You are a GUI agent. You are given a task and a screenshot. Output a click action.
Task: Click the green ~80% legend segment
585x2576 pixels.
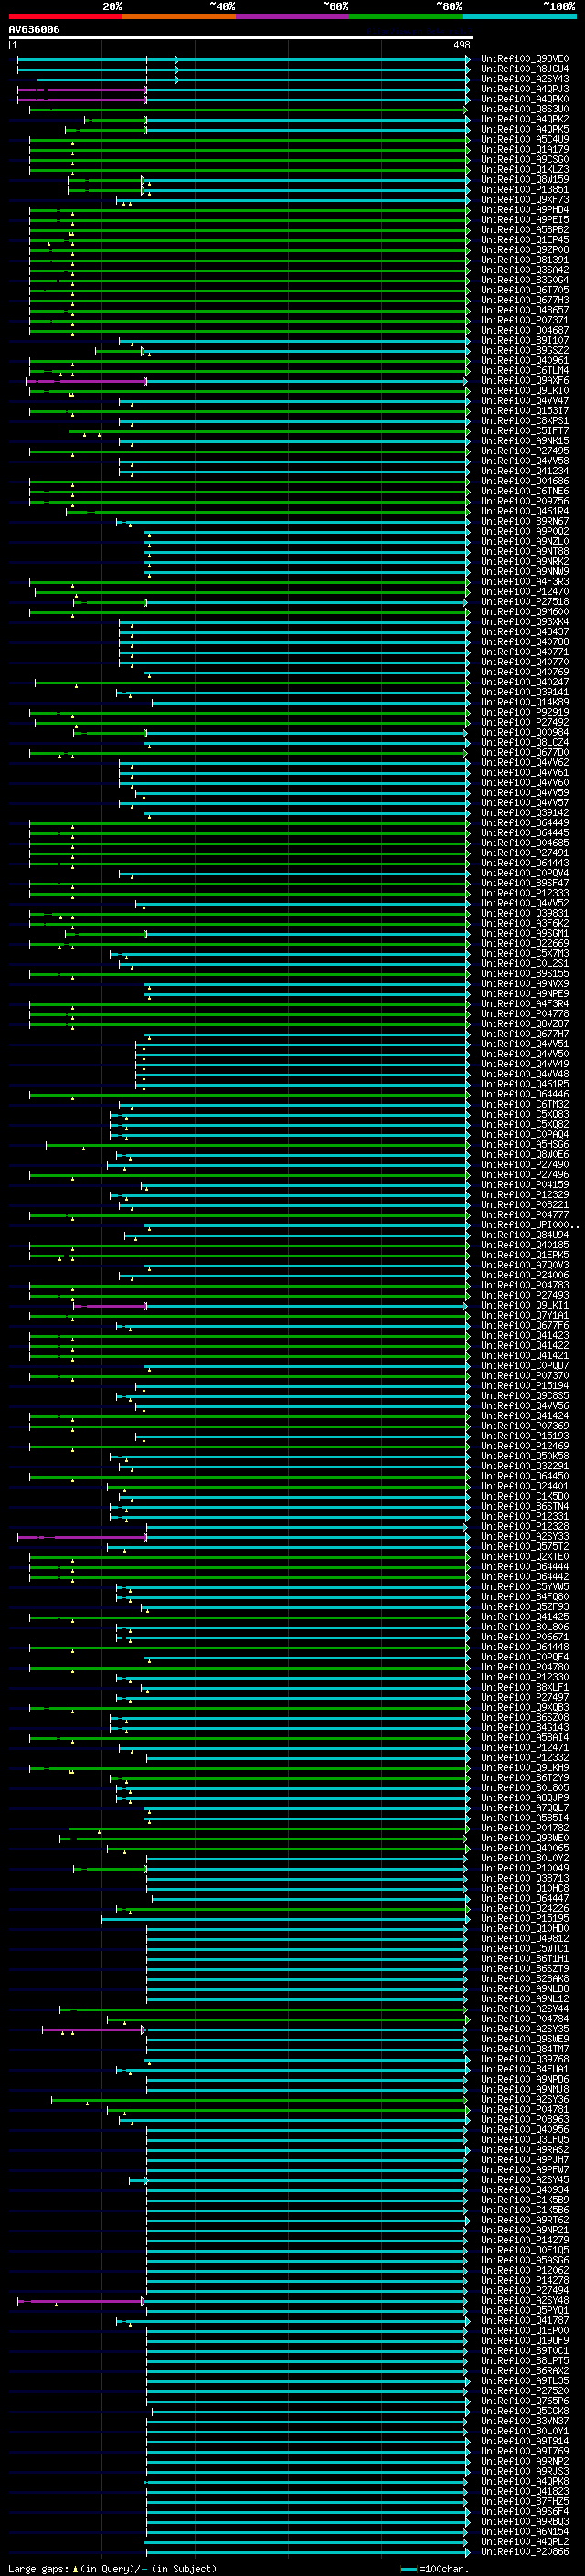[406, 16]
